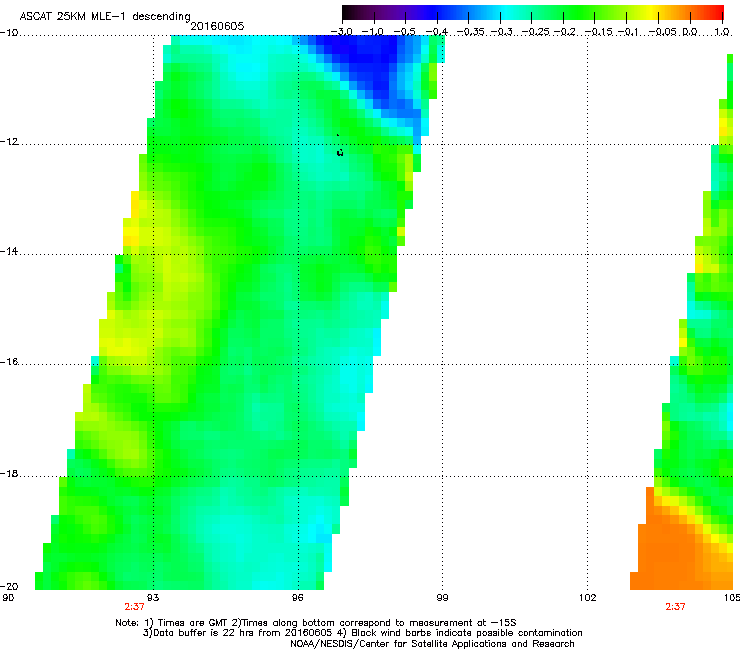Click the "NOAA/NESDIS/Center for Satellite Applications and Research" credit
This screenshot has width=740, height=650.
(x=432, y=644)
